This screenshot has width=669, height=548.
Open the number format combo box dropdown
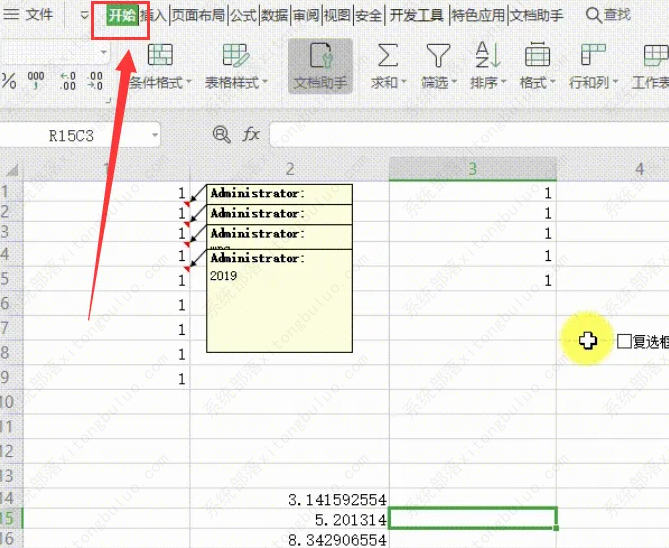tap(103, 52)
